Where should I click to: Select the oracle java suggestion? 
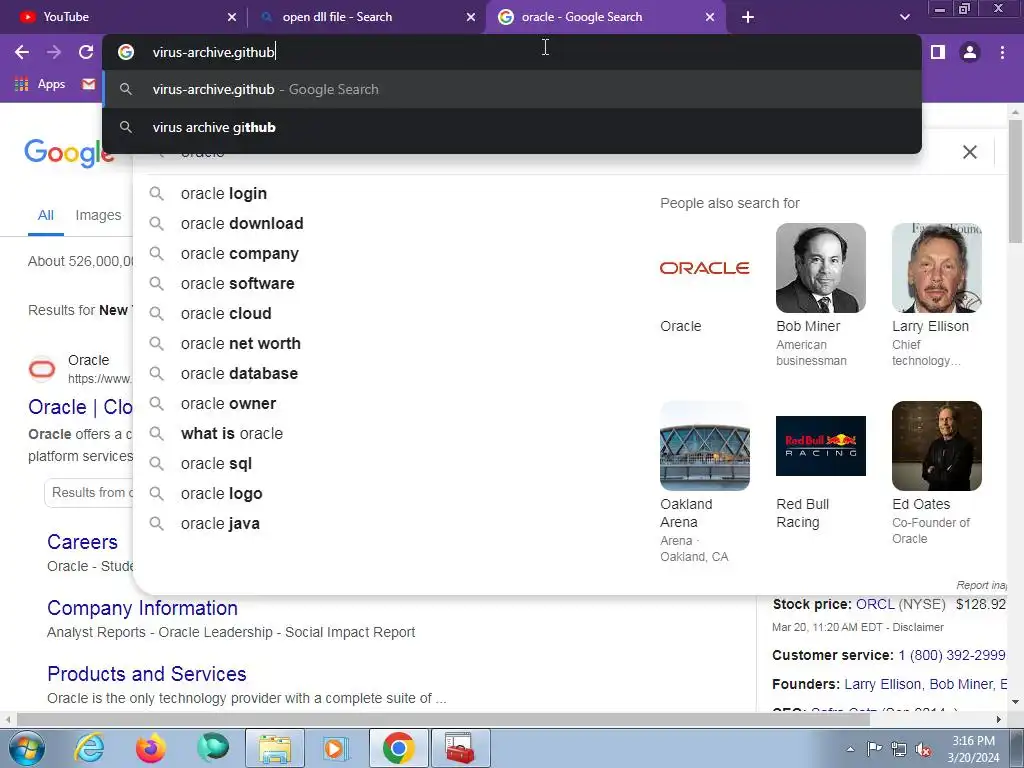pos(220,524)
